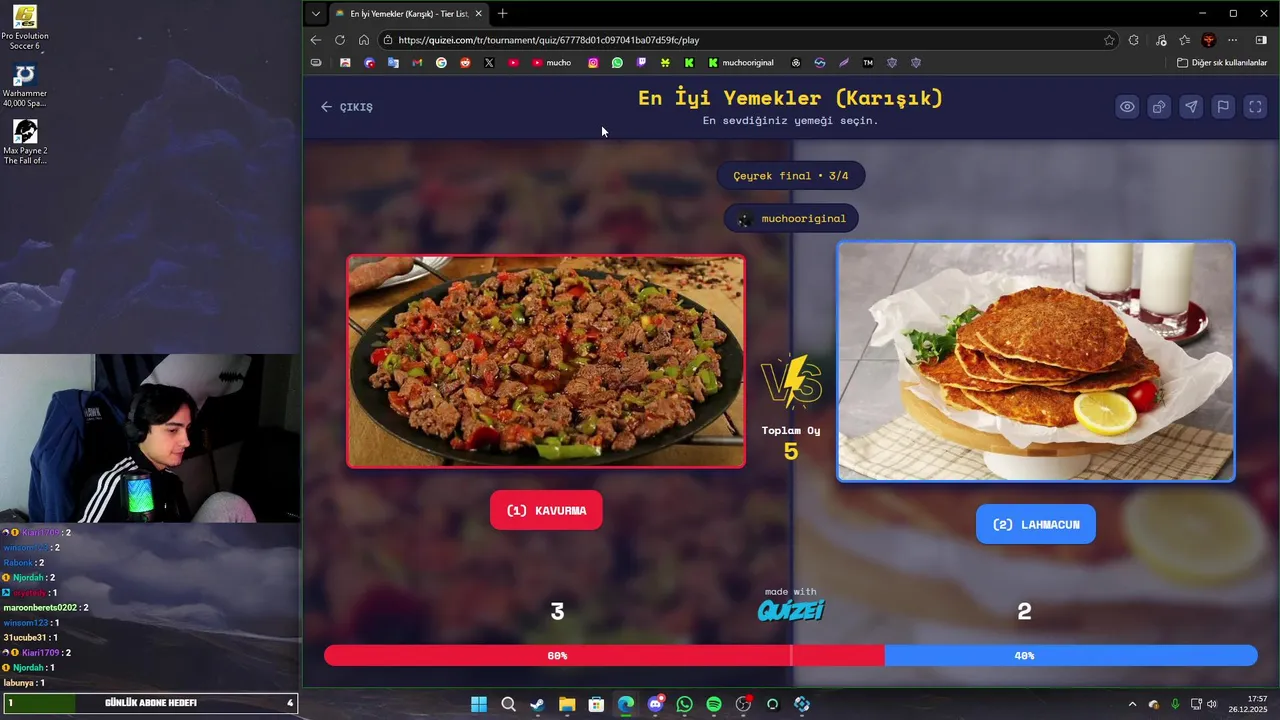The image size is (1280, 720).
Task: Click the muchooriginal creator badge
Action: coord(791,218)
